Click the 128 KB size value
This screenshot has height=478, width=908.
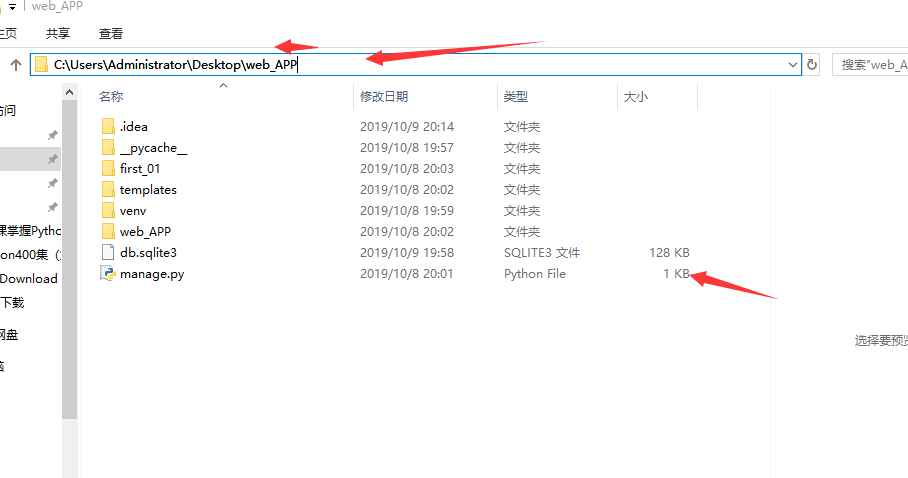(x=669, y=253)
